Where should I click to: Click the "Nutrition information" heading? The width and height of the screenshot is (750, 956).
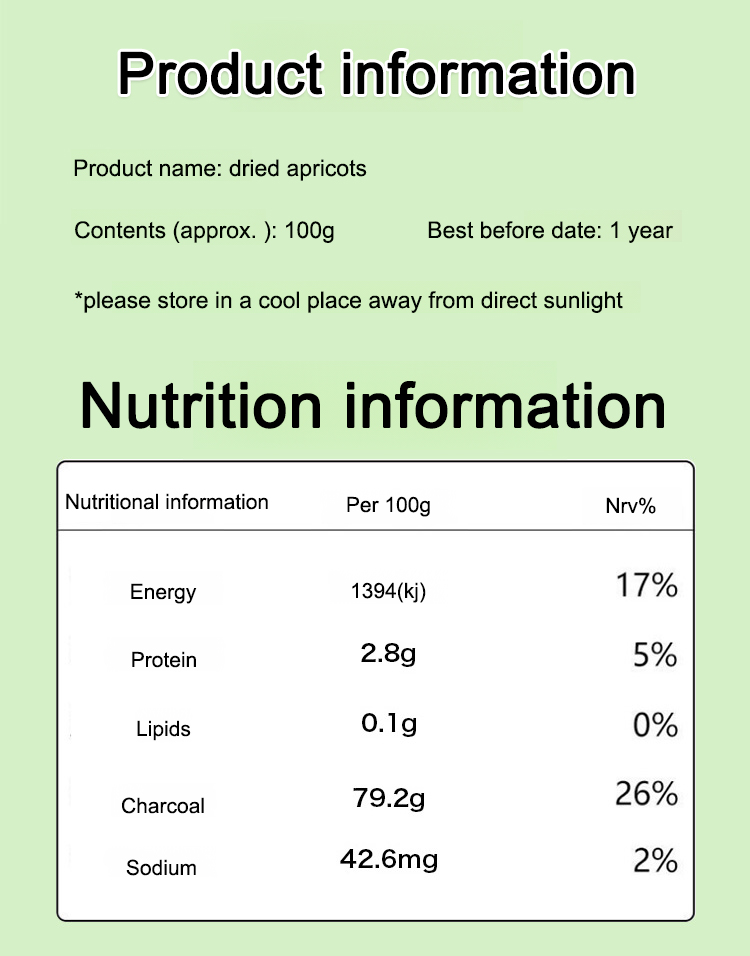point(373,405)
